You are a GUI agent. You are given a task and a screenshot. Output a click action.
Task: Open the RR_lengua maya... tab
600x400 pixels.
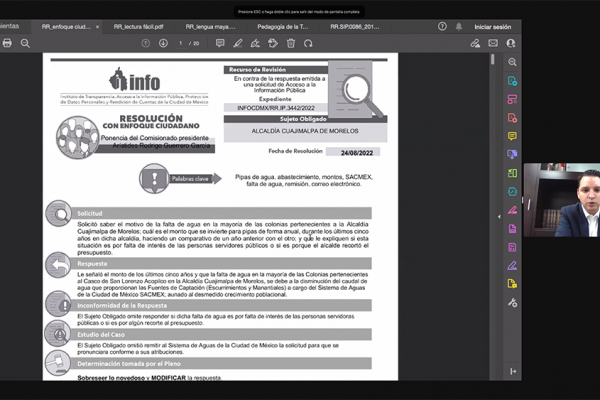(x=210, y=27)
